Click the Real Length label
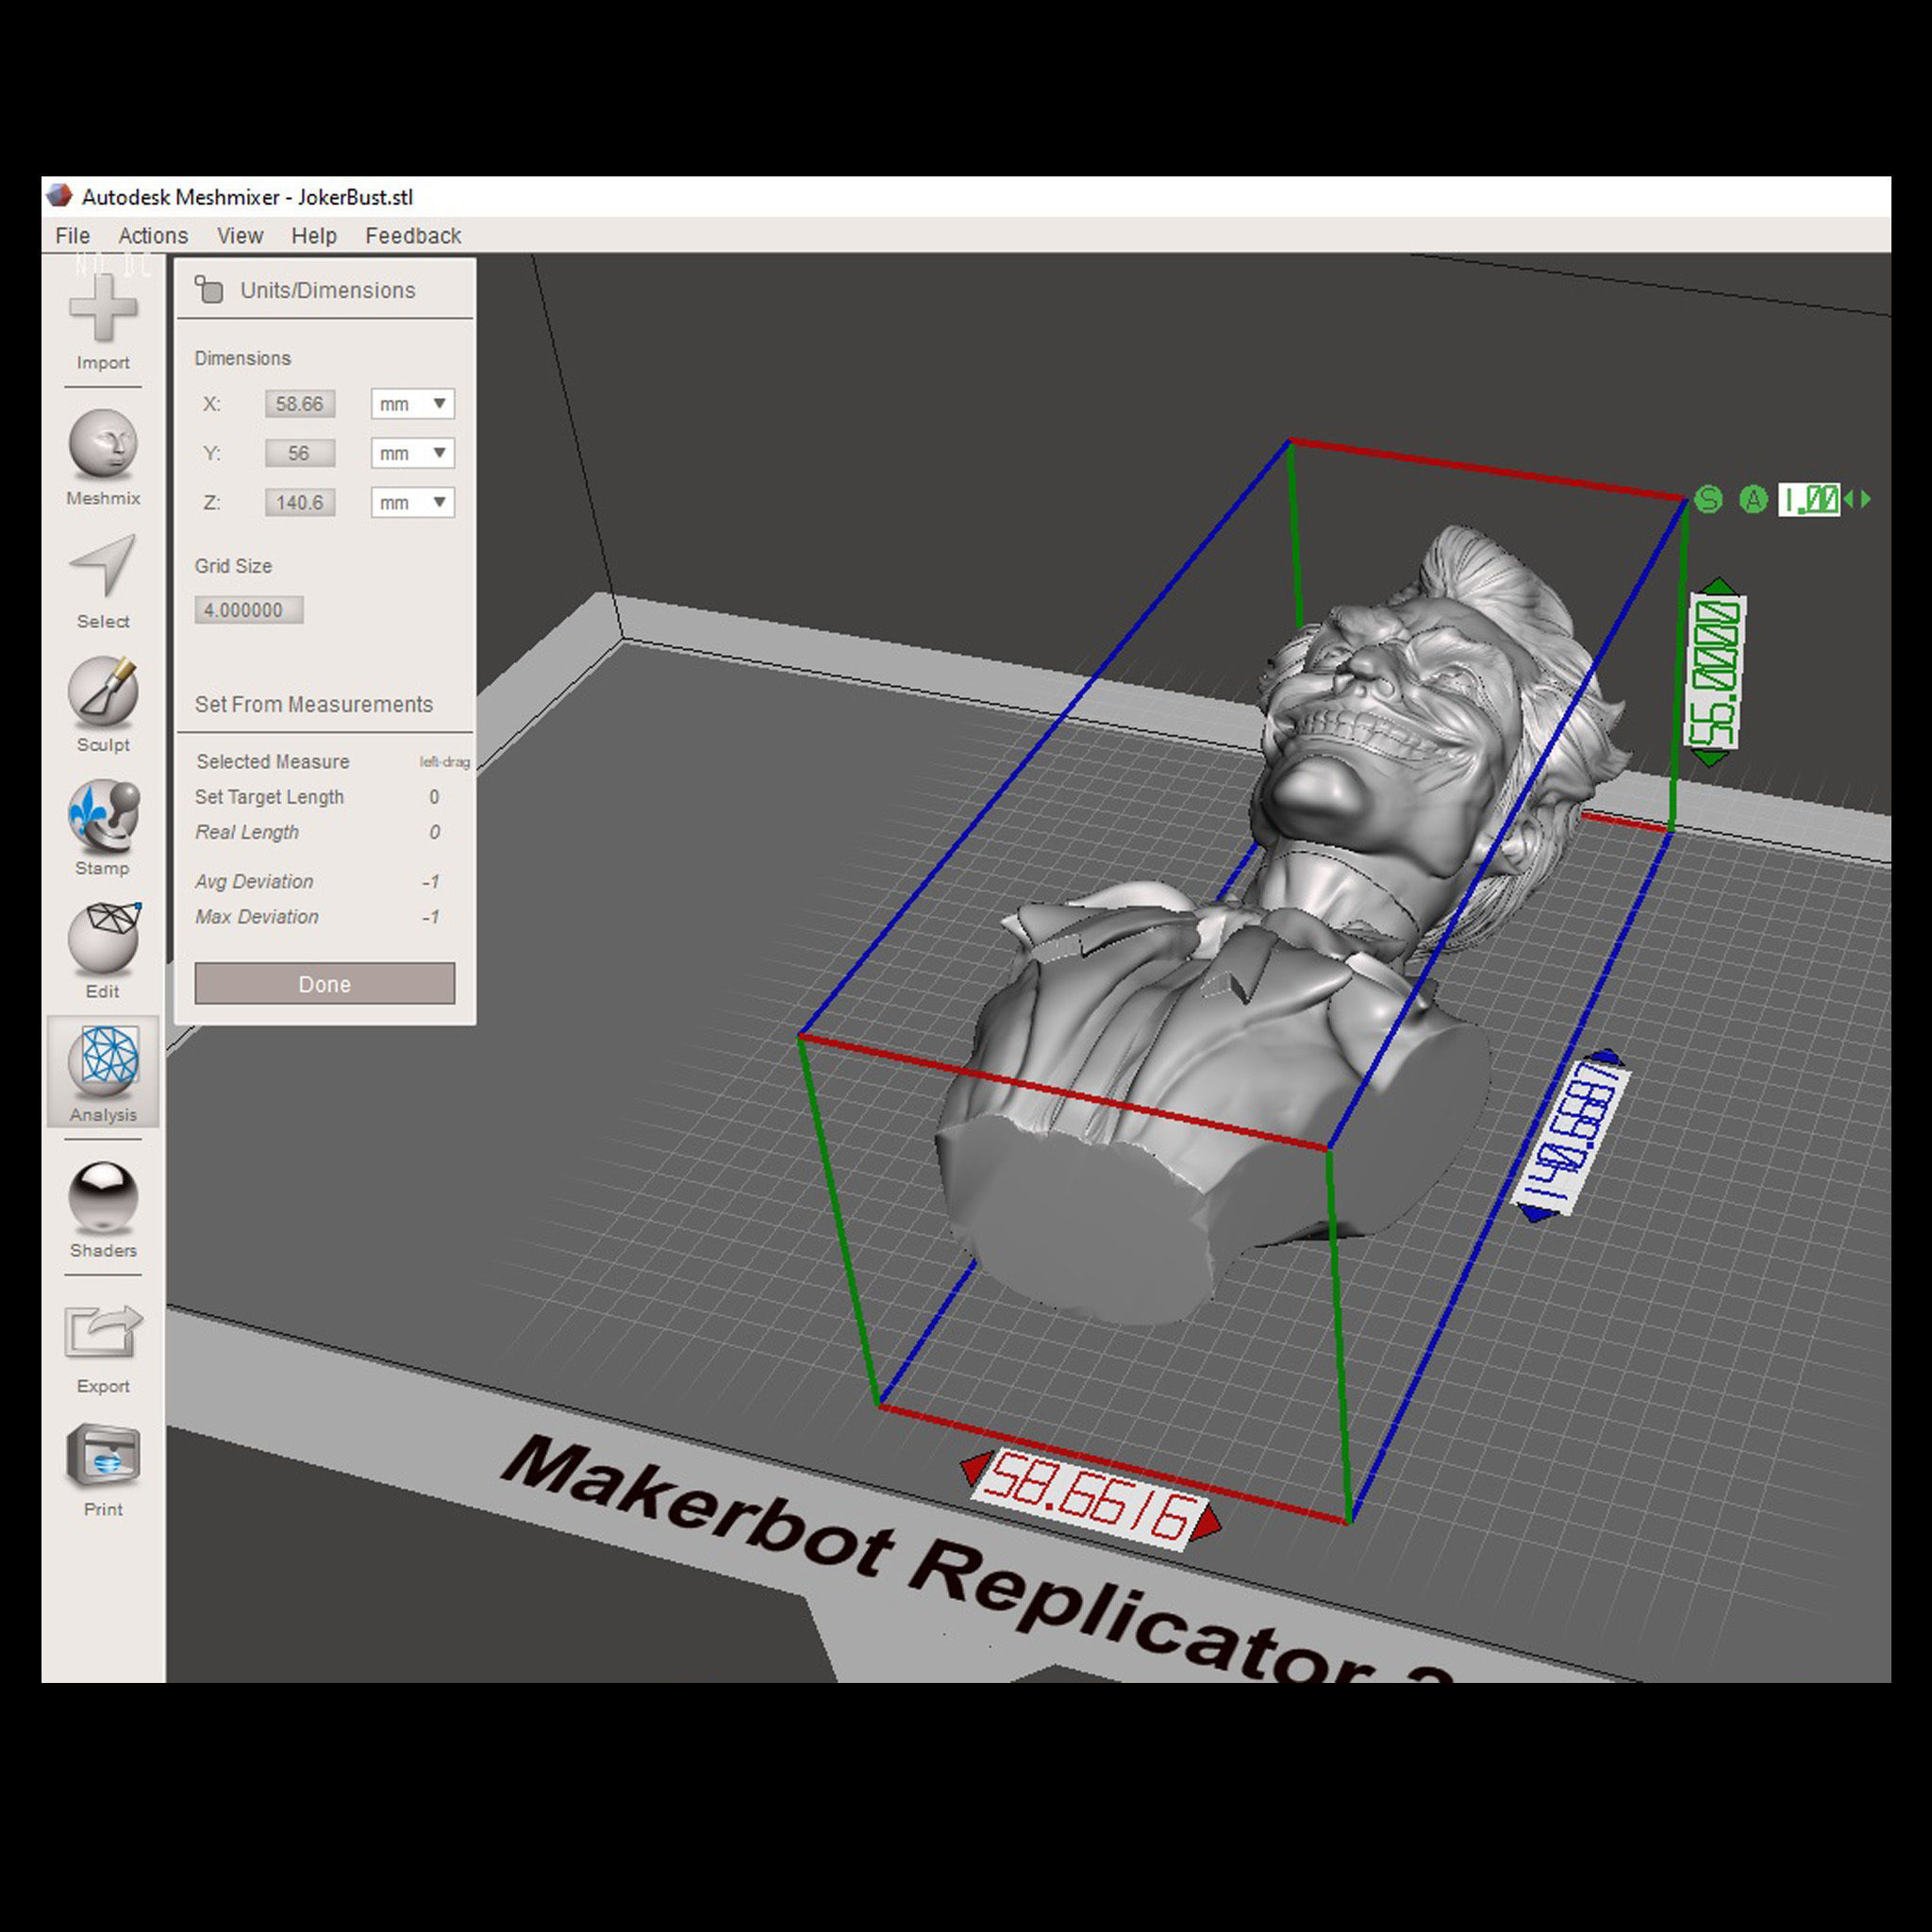Screen dimensions: 1932x1932 (x=247, y=832)
